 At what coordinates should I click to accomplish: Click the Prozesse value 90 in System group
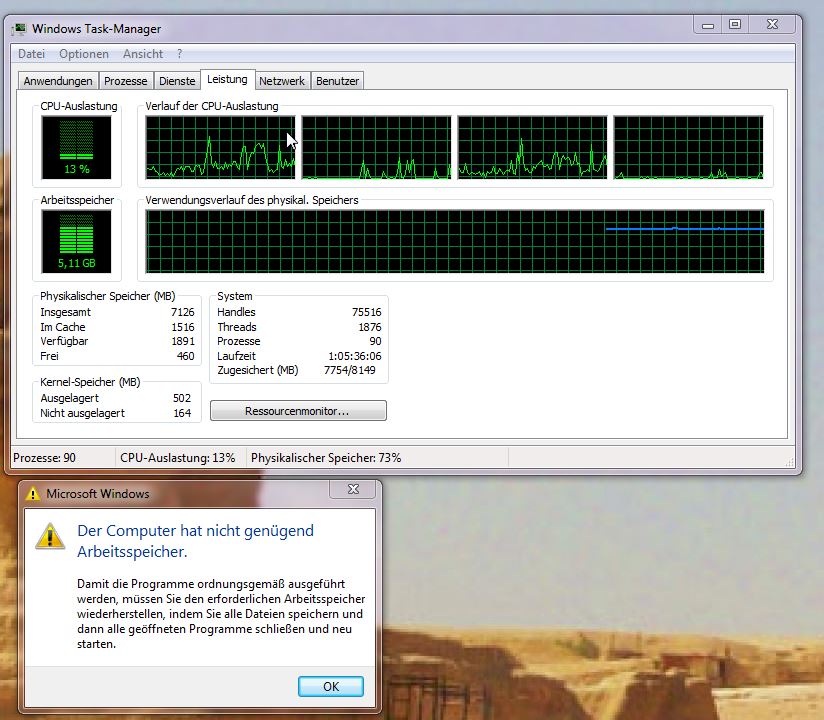[x=375, y=341]
